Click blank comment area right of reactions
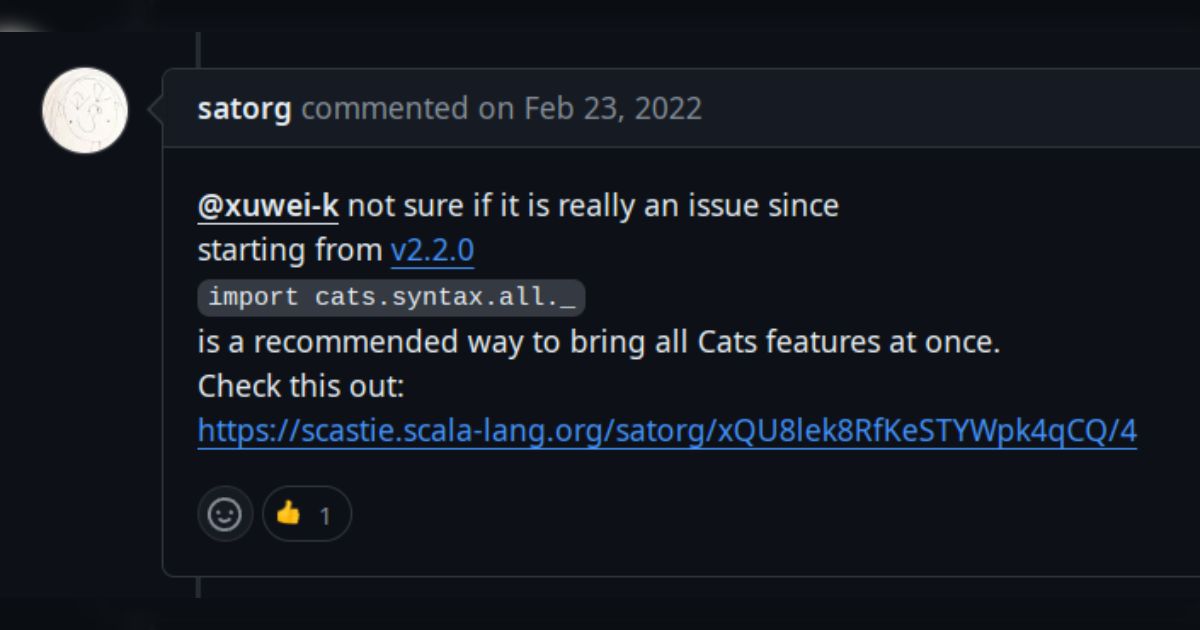The width and height of the screenshot is (1200, 630). [750, 514]
